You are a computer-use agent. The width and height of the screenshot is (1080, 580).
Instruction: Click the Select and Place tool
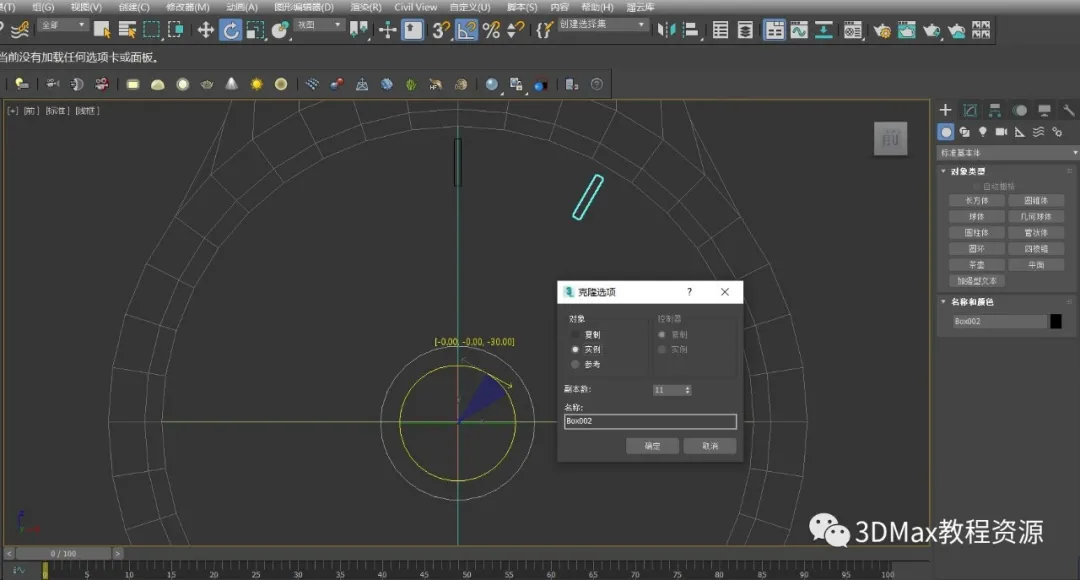280,30
